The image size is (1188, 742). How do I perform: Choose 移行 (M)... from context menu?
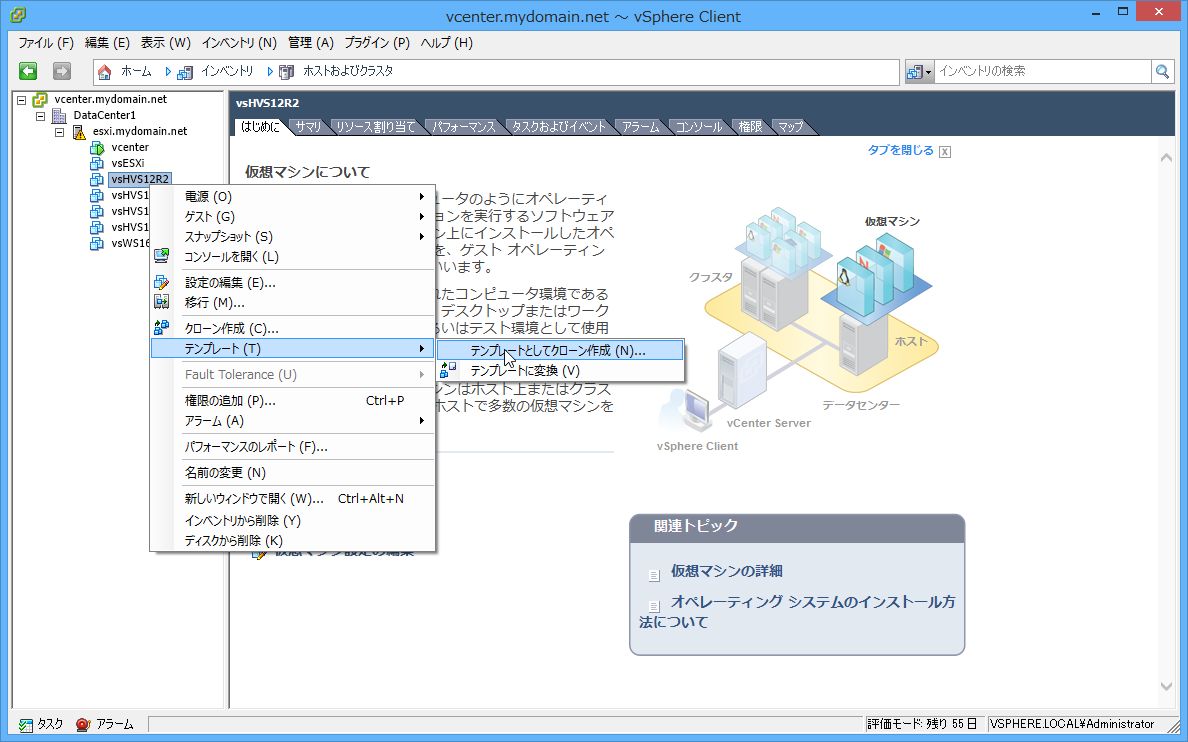292,302
